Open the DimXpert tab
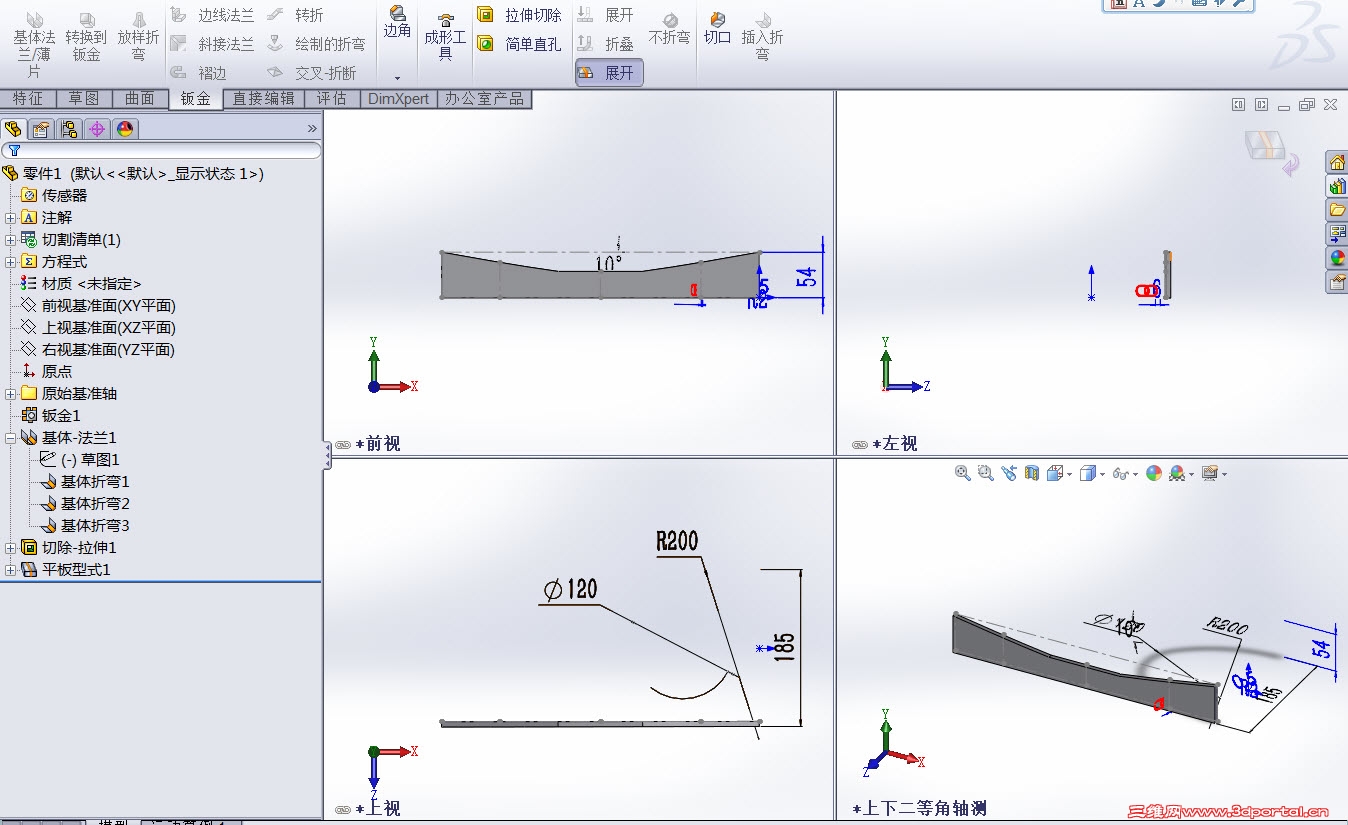This screenshot has width=1348, height=825. pos(398,98)
